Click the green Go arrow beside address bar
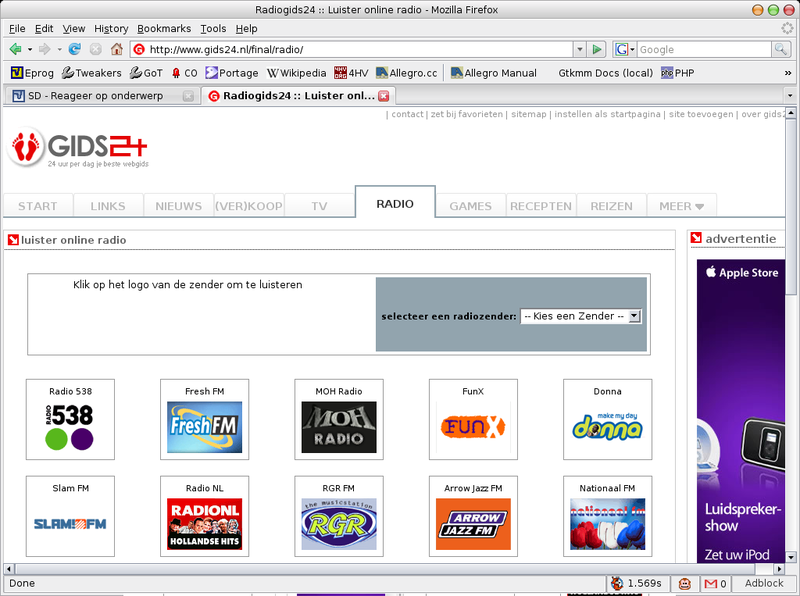 tap(596, 49)
